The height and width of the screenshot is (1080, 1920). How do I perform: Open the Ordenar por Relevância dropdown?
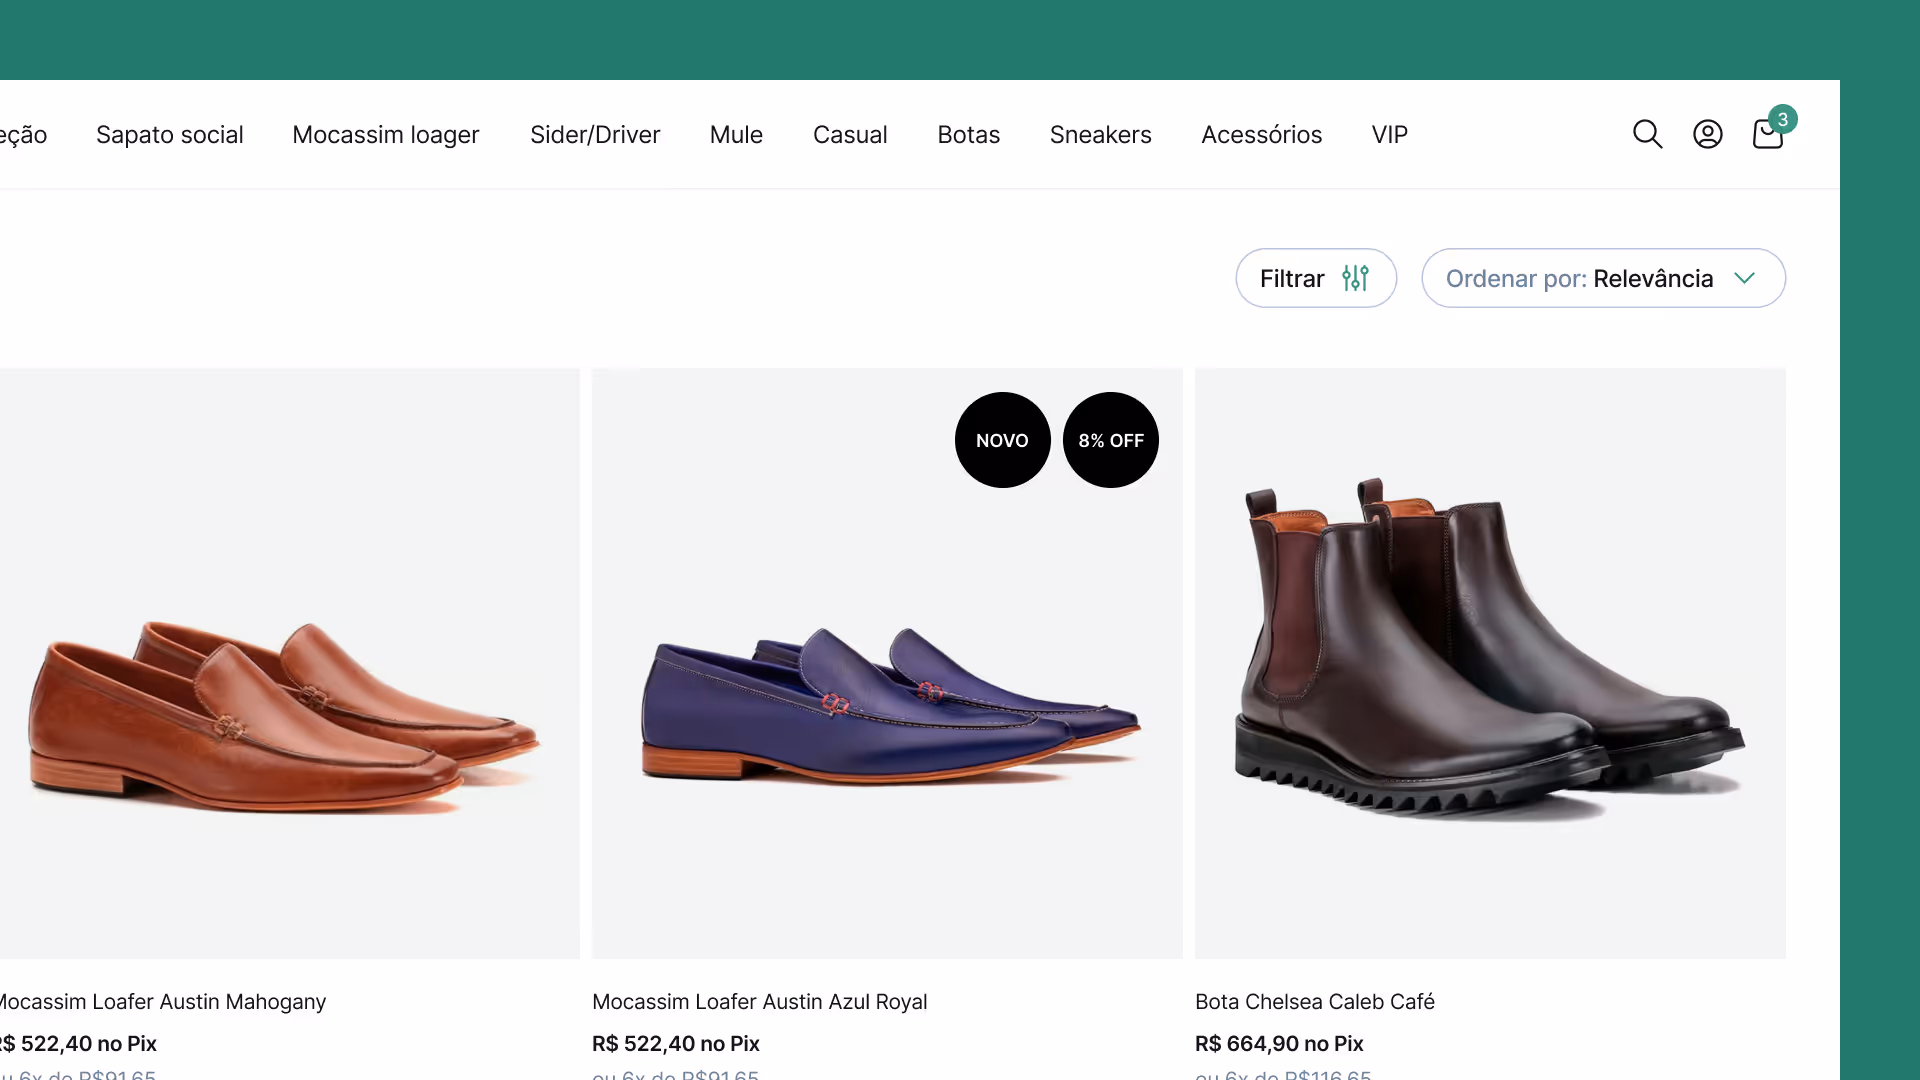1603,278
